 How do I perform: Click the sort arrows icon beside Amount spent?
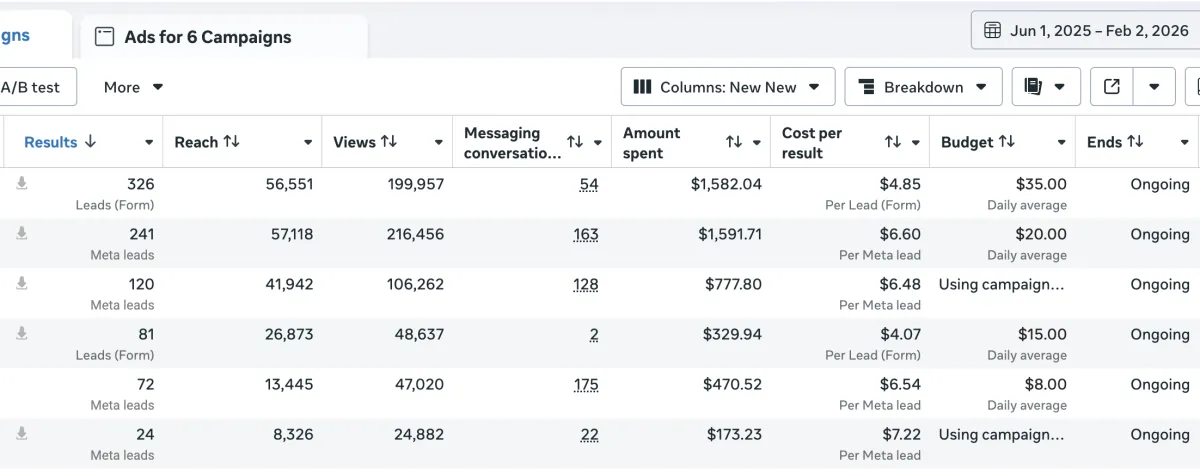(x=735, y=143)
